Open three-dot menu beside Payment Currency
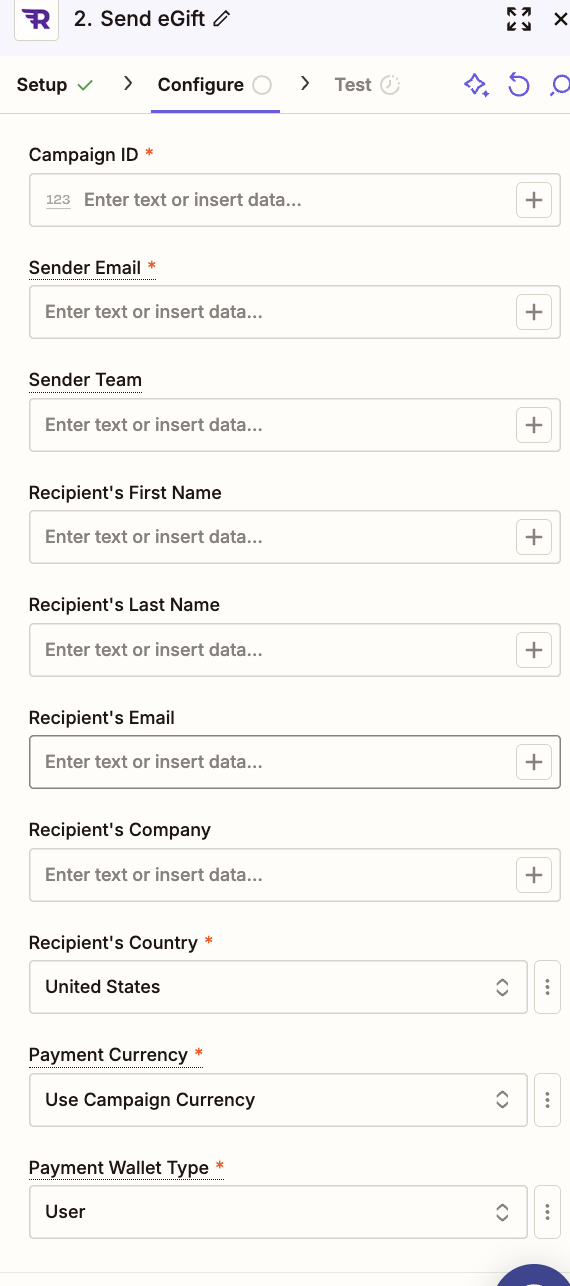The image size is (570, 1286). click(547, 1100)
